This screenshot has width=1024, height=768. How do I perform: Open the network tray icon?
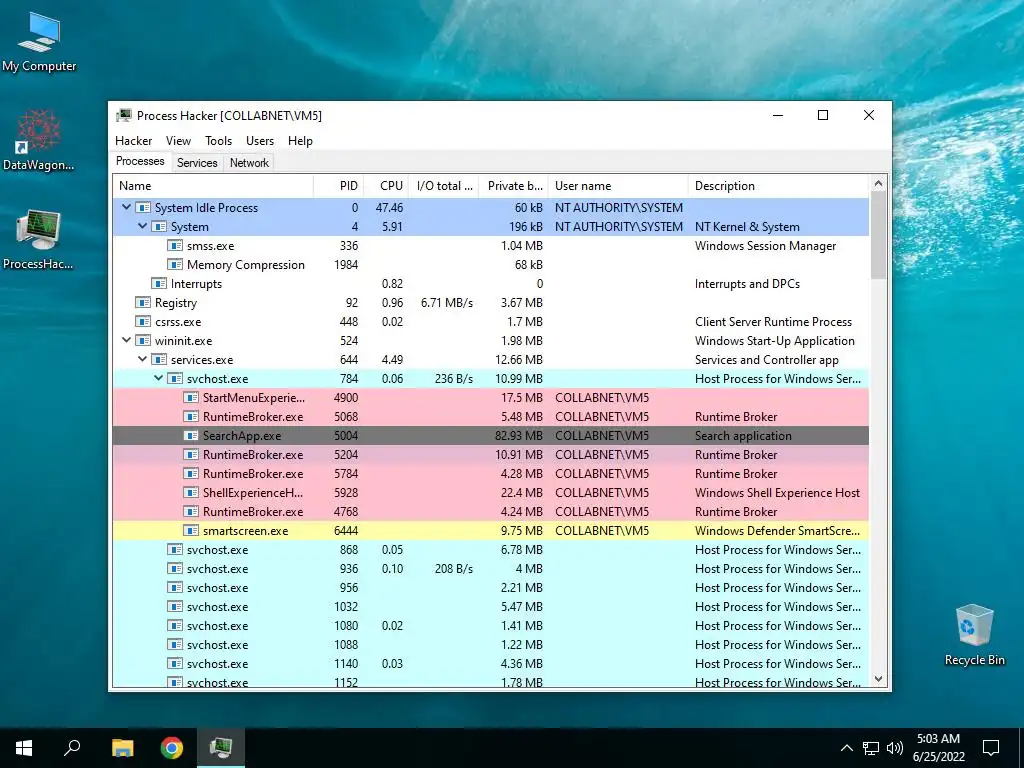point(871,748)
